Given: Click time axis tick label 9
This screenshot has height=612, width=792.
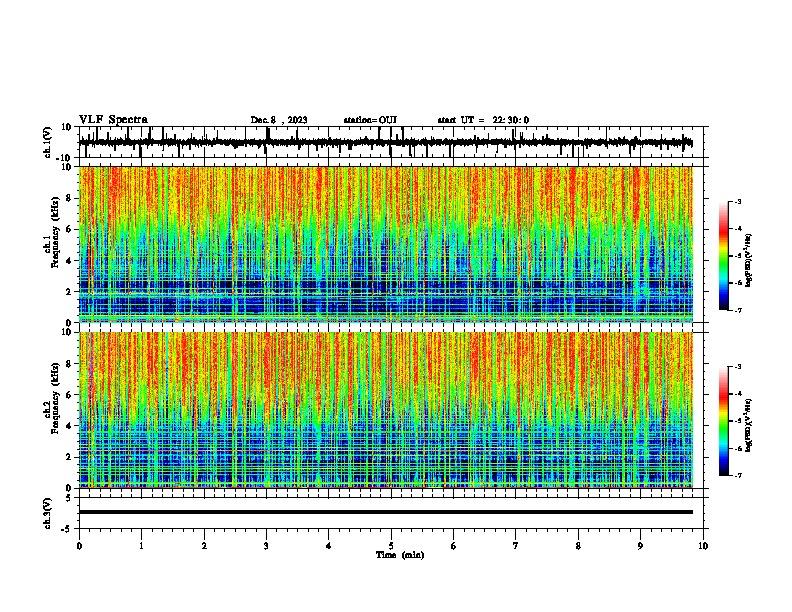Looking at the screenshot, I should [640, 546].
